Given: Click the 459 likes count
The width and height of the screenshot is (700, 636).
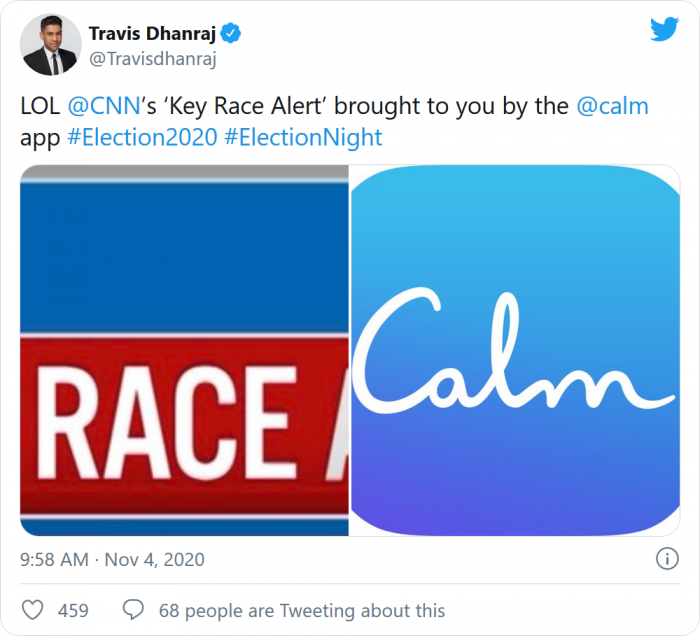Looking at the screenshot, I should pyautogui.click(x=73, y=610).
